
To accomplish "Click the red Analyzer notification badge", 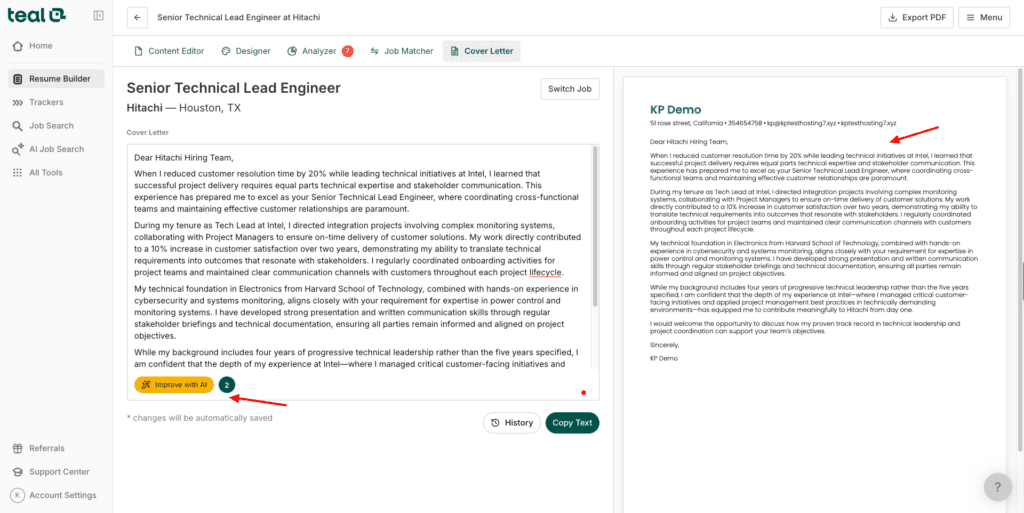I will click(347, 51).
